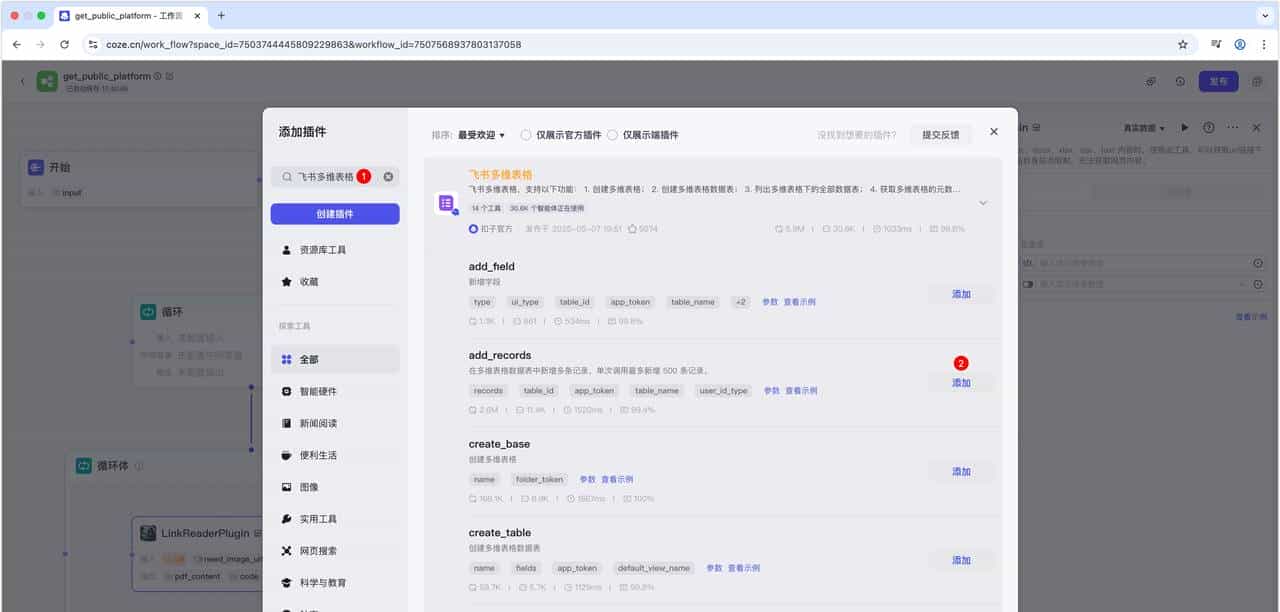Open history via the clock icon near 发布
This screenshot has height=612, width=1280.
pos(1181,81)
